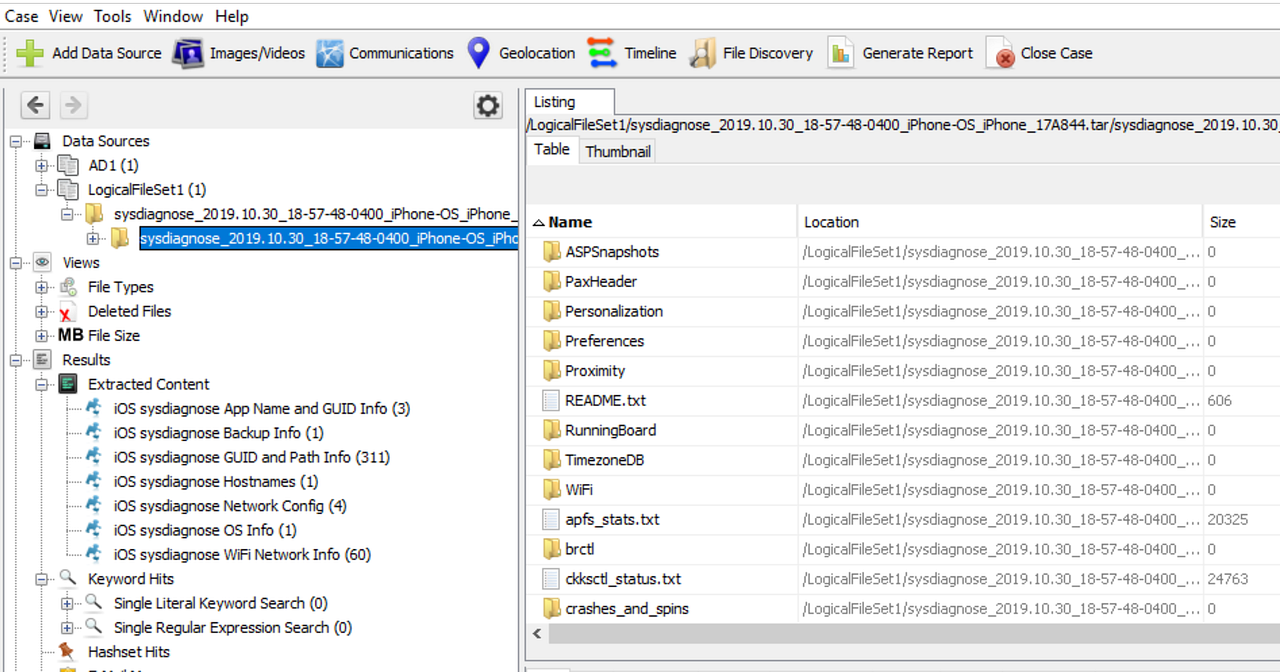Viewport: 1280px width, 672px height.
Task: Expand the Deleted Files node
Action: pyautogui.click(x=41, y=311)
